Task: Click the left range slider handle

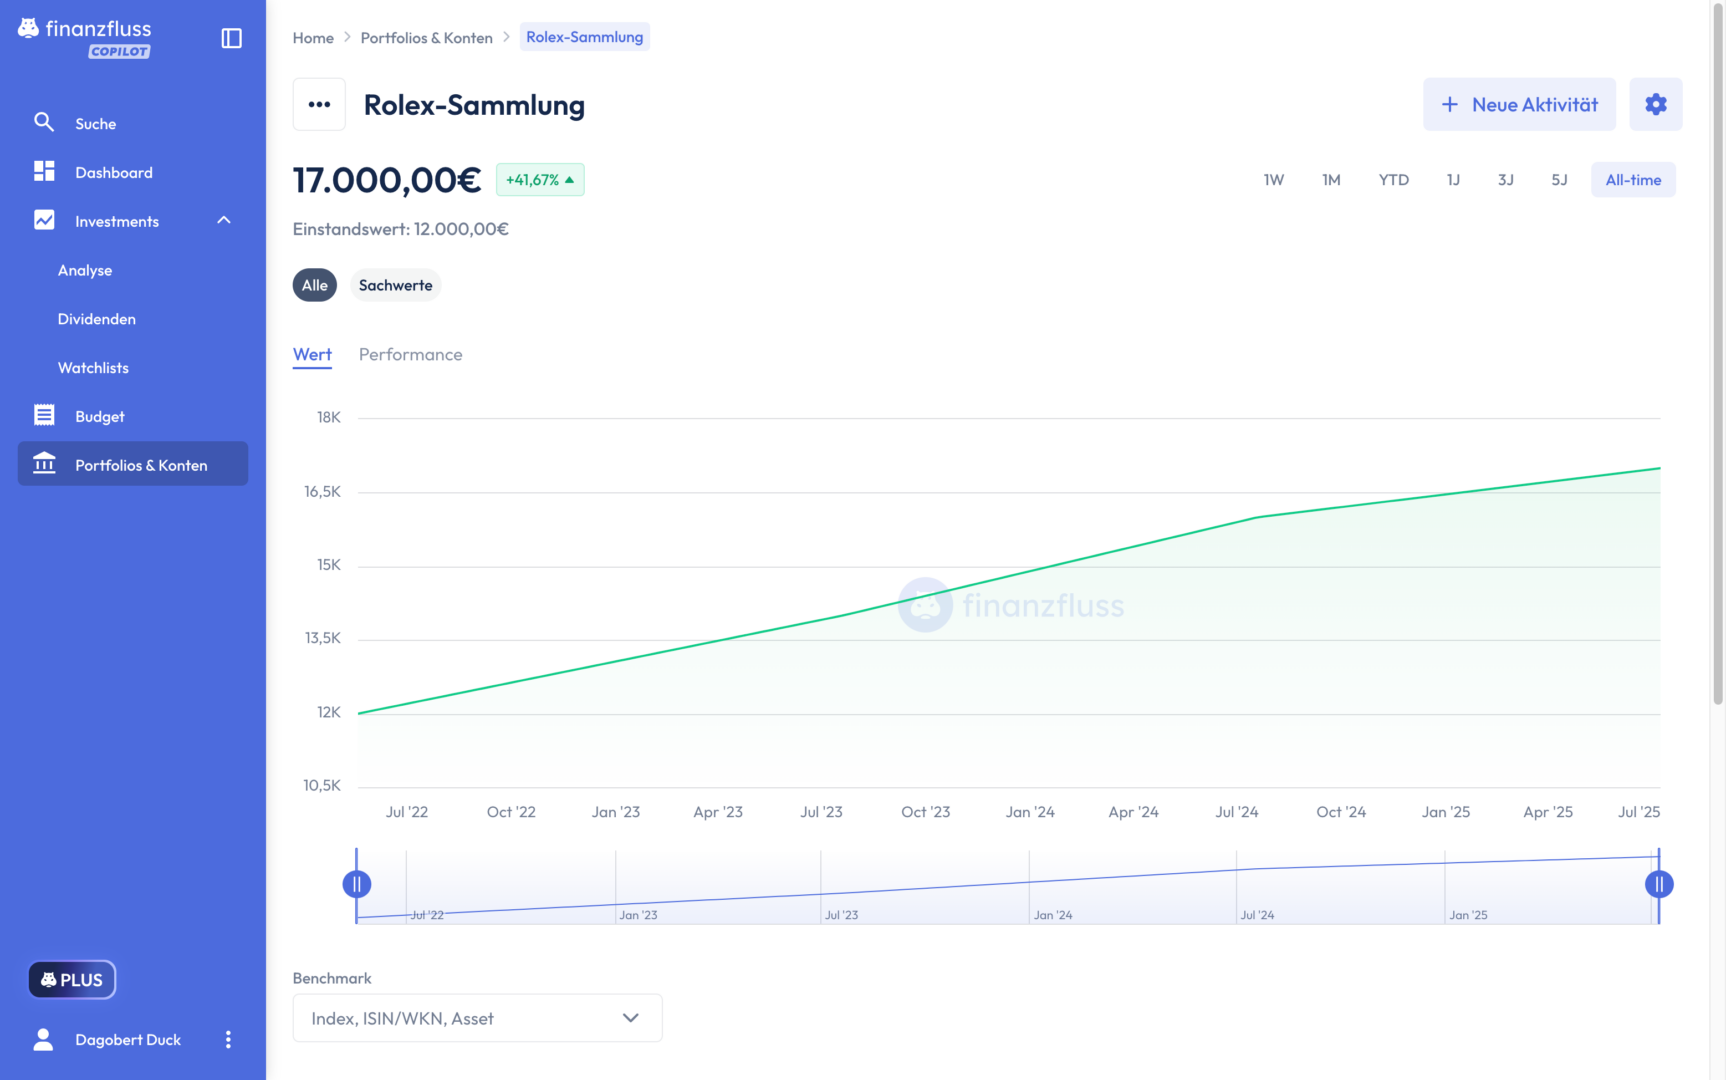Action: coord(357,884)
